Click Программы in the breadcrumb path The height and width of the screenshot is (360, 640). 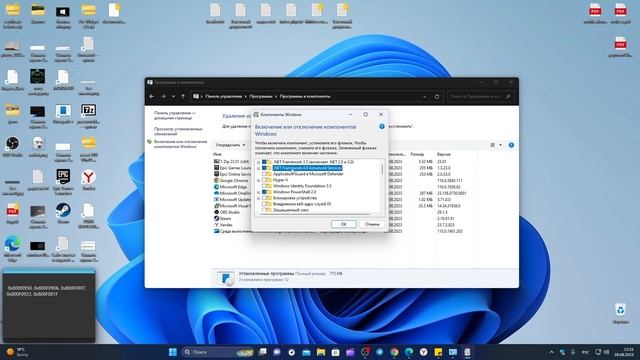pos(260,97)
